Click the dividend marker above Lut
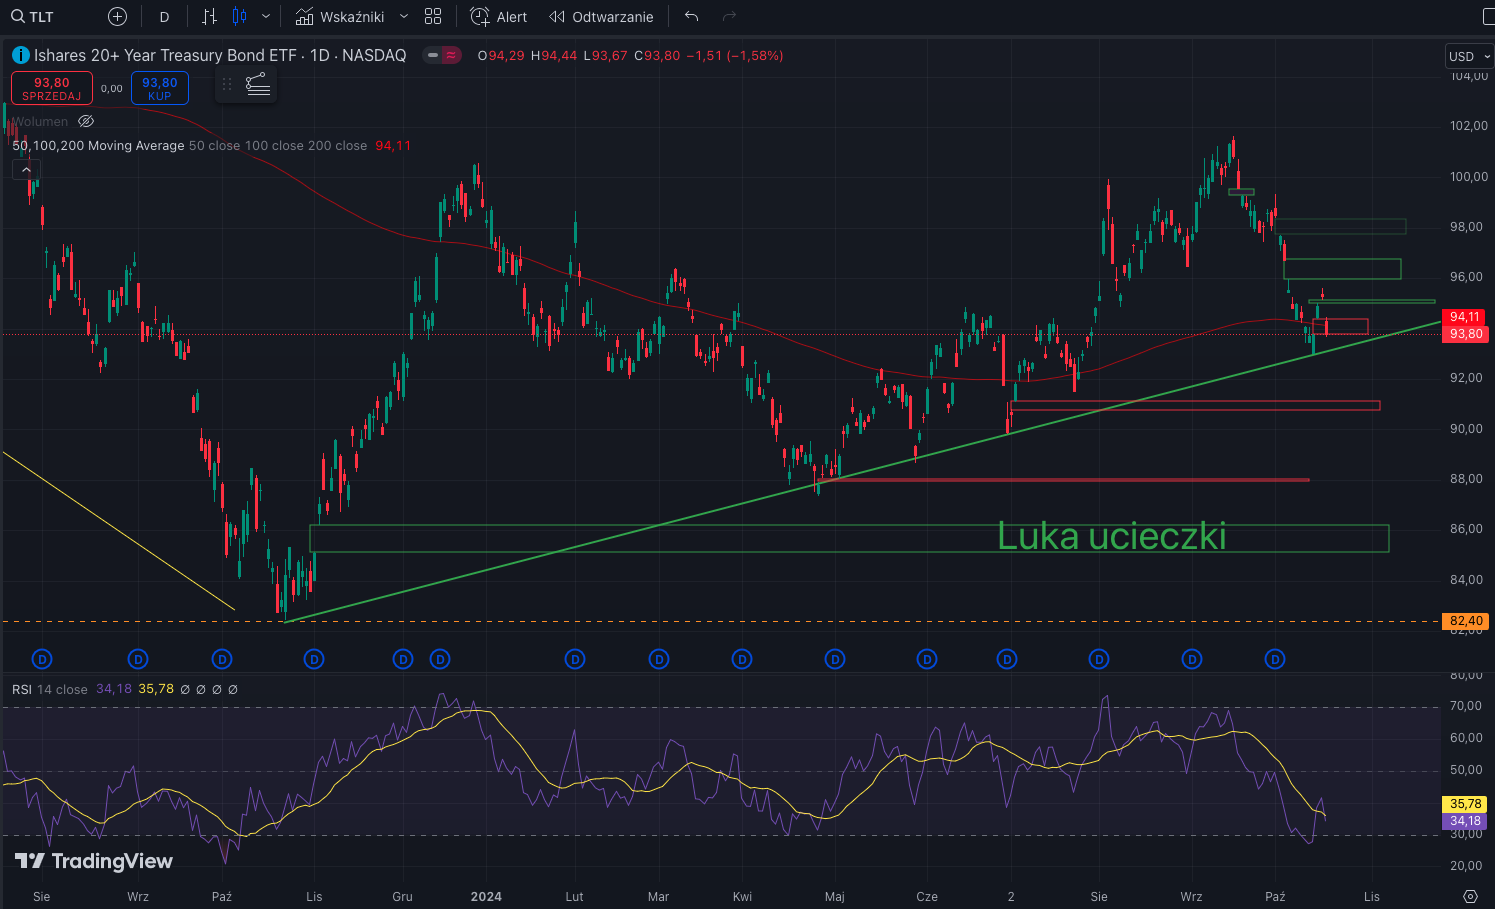The image size is (1495, 909). click(574, 659)
